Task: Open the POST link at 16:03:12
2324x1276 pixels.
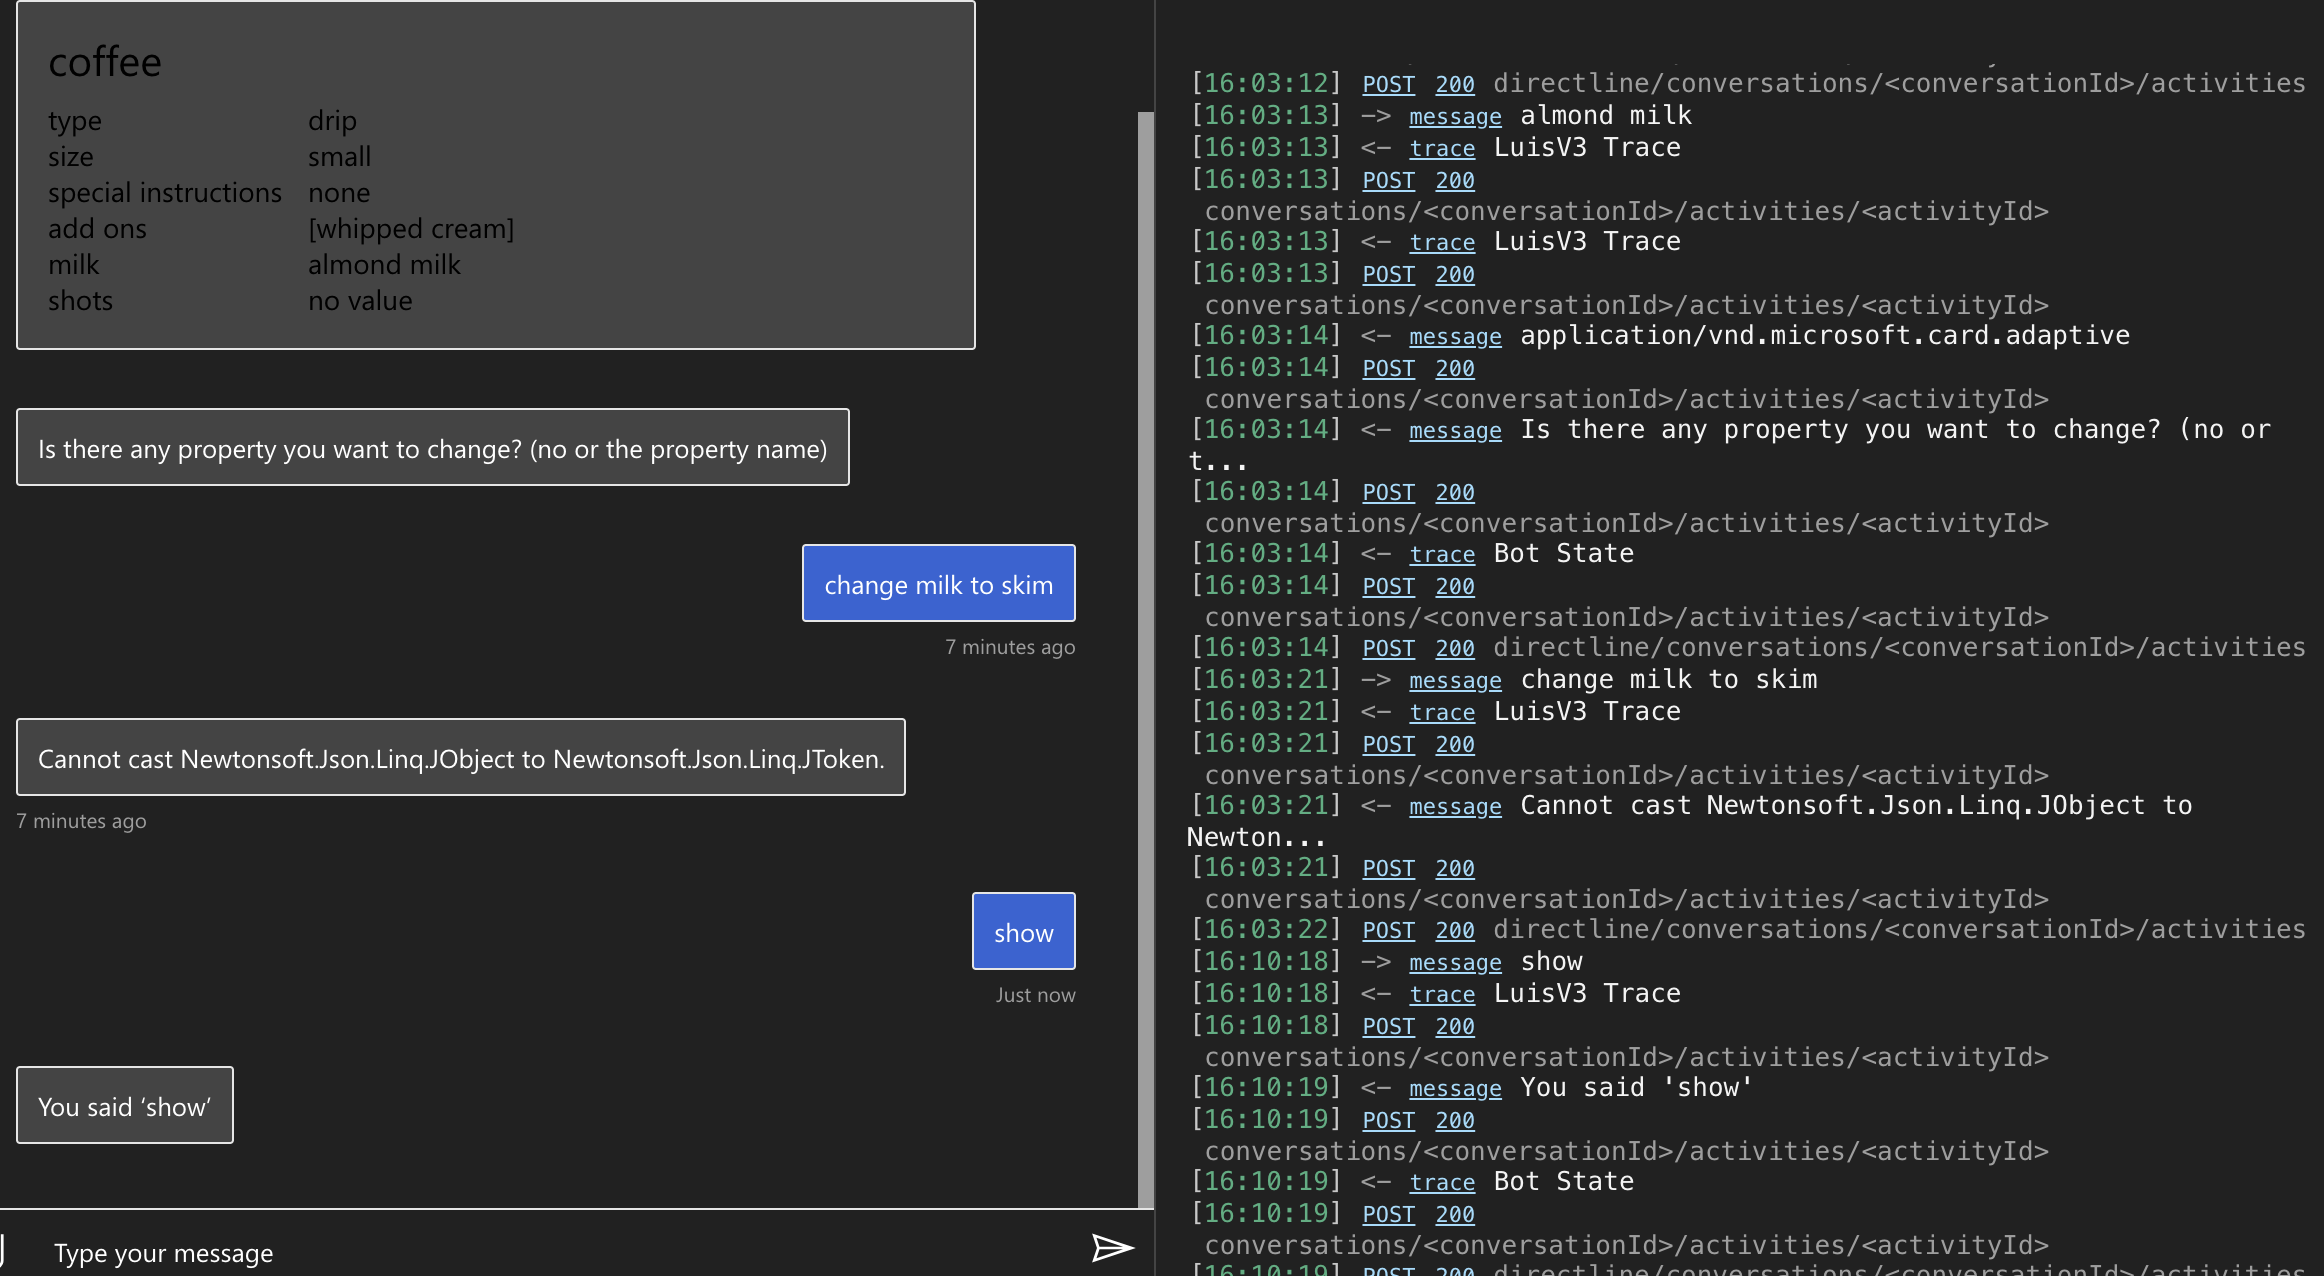Action: pyautogui.click(x=1388, y=84)
